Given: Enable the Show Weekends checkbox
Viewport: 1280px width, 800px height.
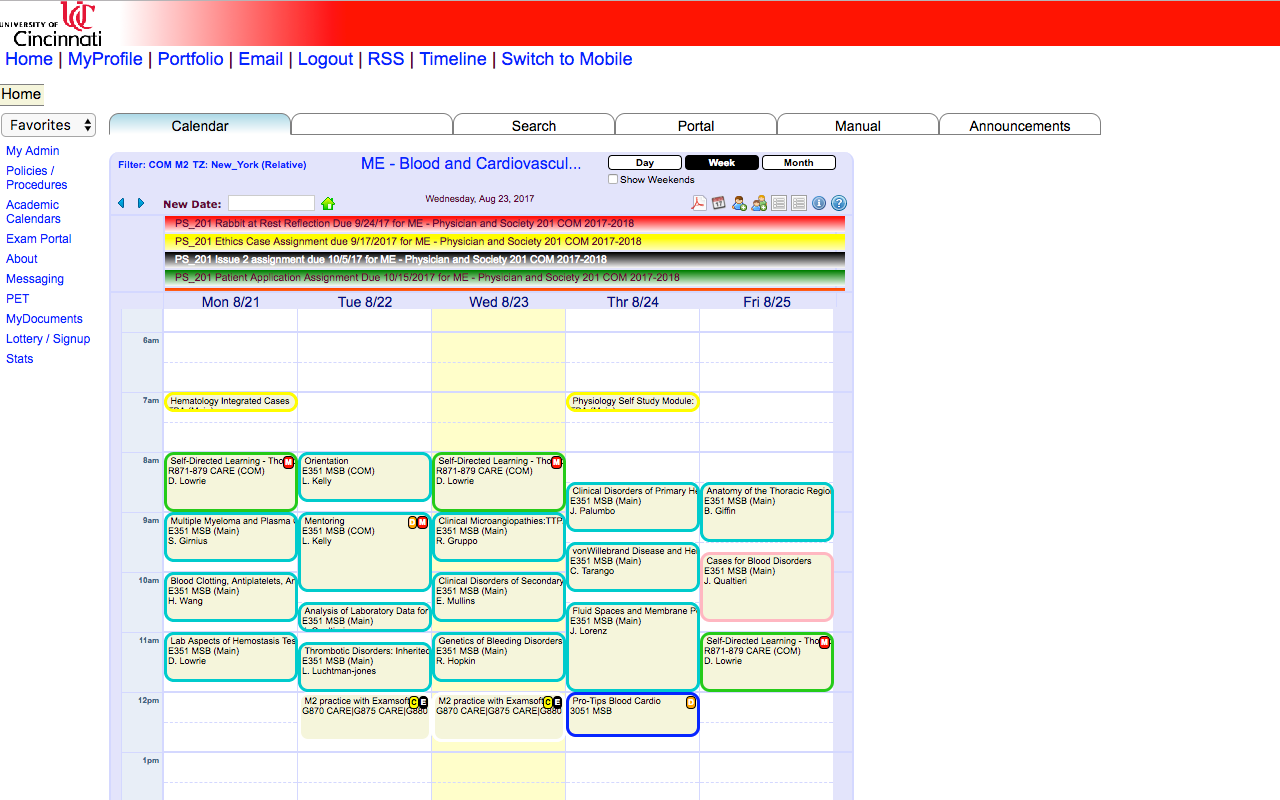Looking at the screenshot, I should coord(613,180).
